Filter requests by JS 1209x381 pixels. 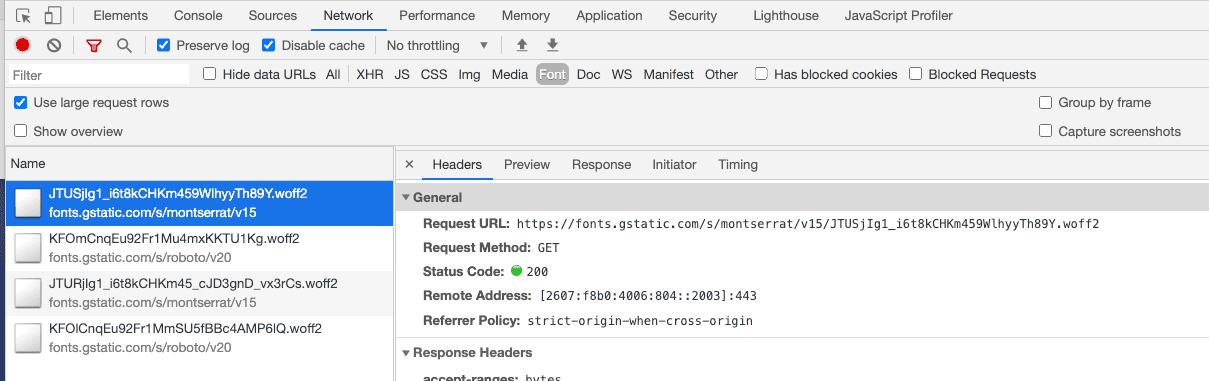[x=402, y=74]
